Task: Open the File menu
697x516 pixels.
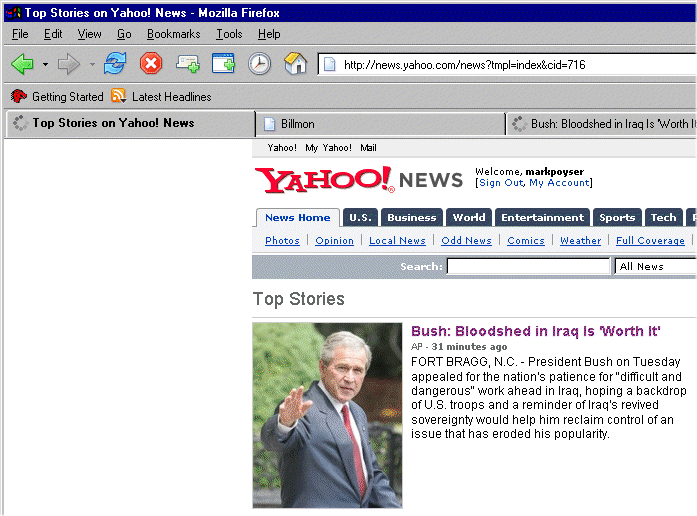Action: pyautogui.click(x=20, y=34)
